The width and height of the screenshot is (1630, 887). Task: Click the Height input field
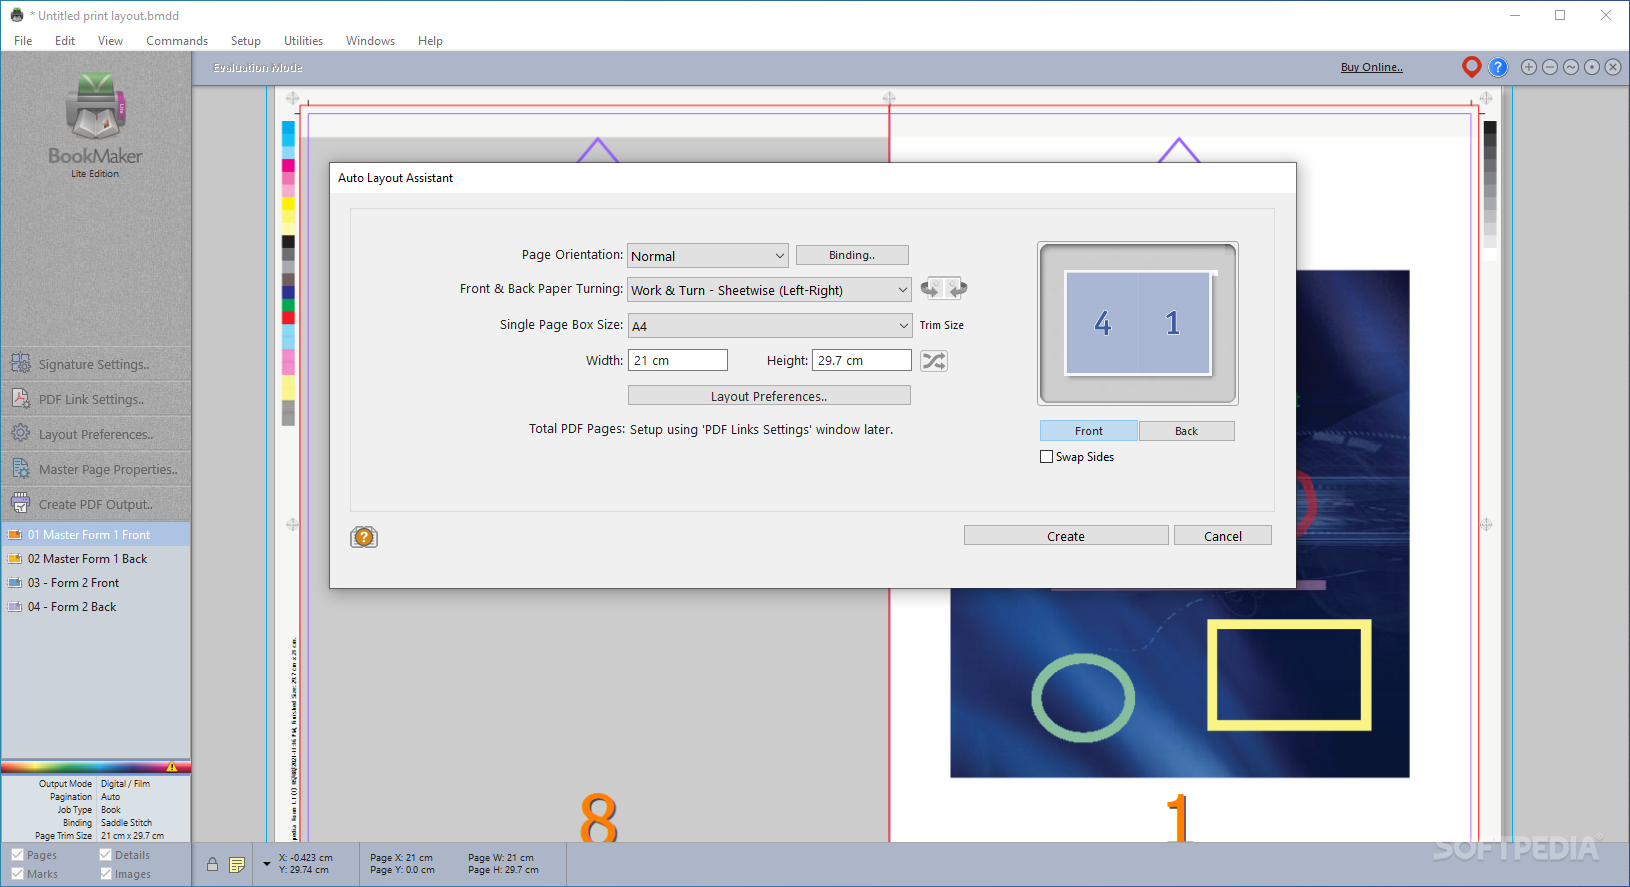(862, 360)
